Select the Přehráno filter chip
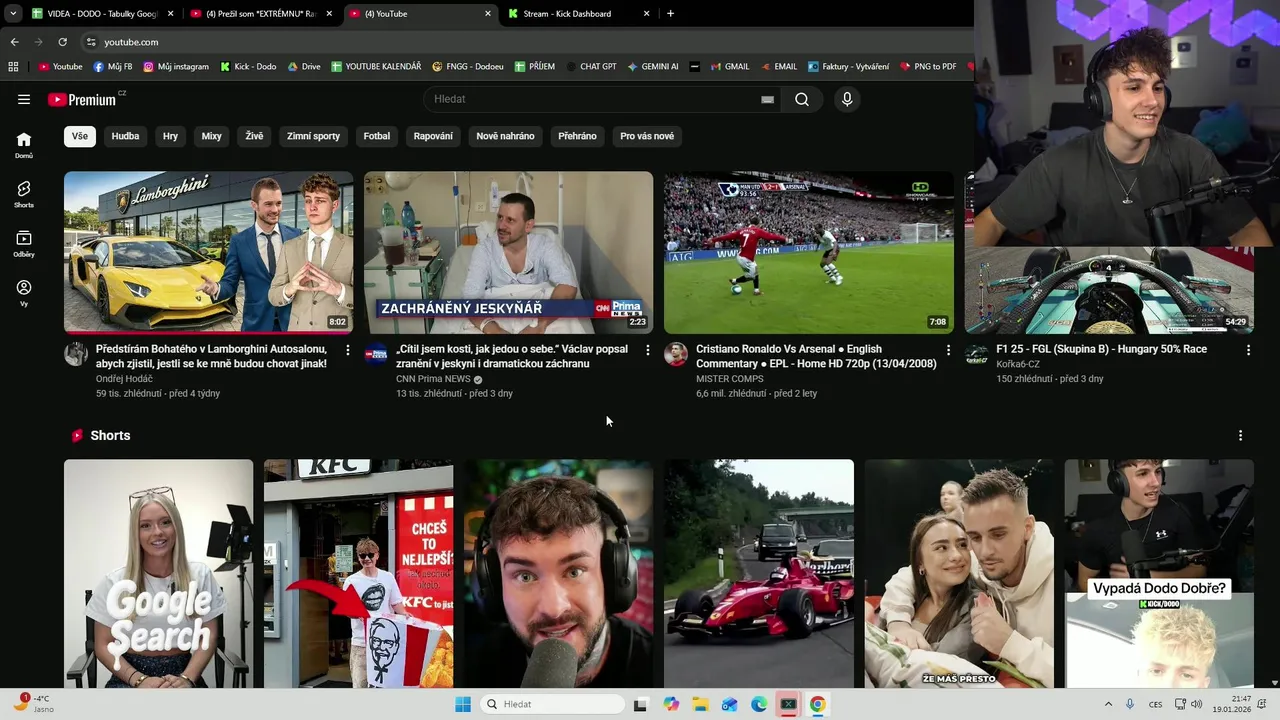1280x720 pixels. 577,136
